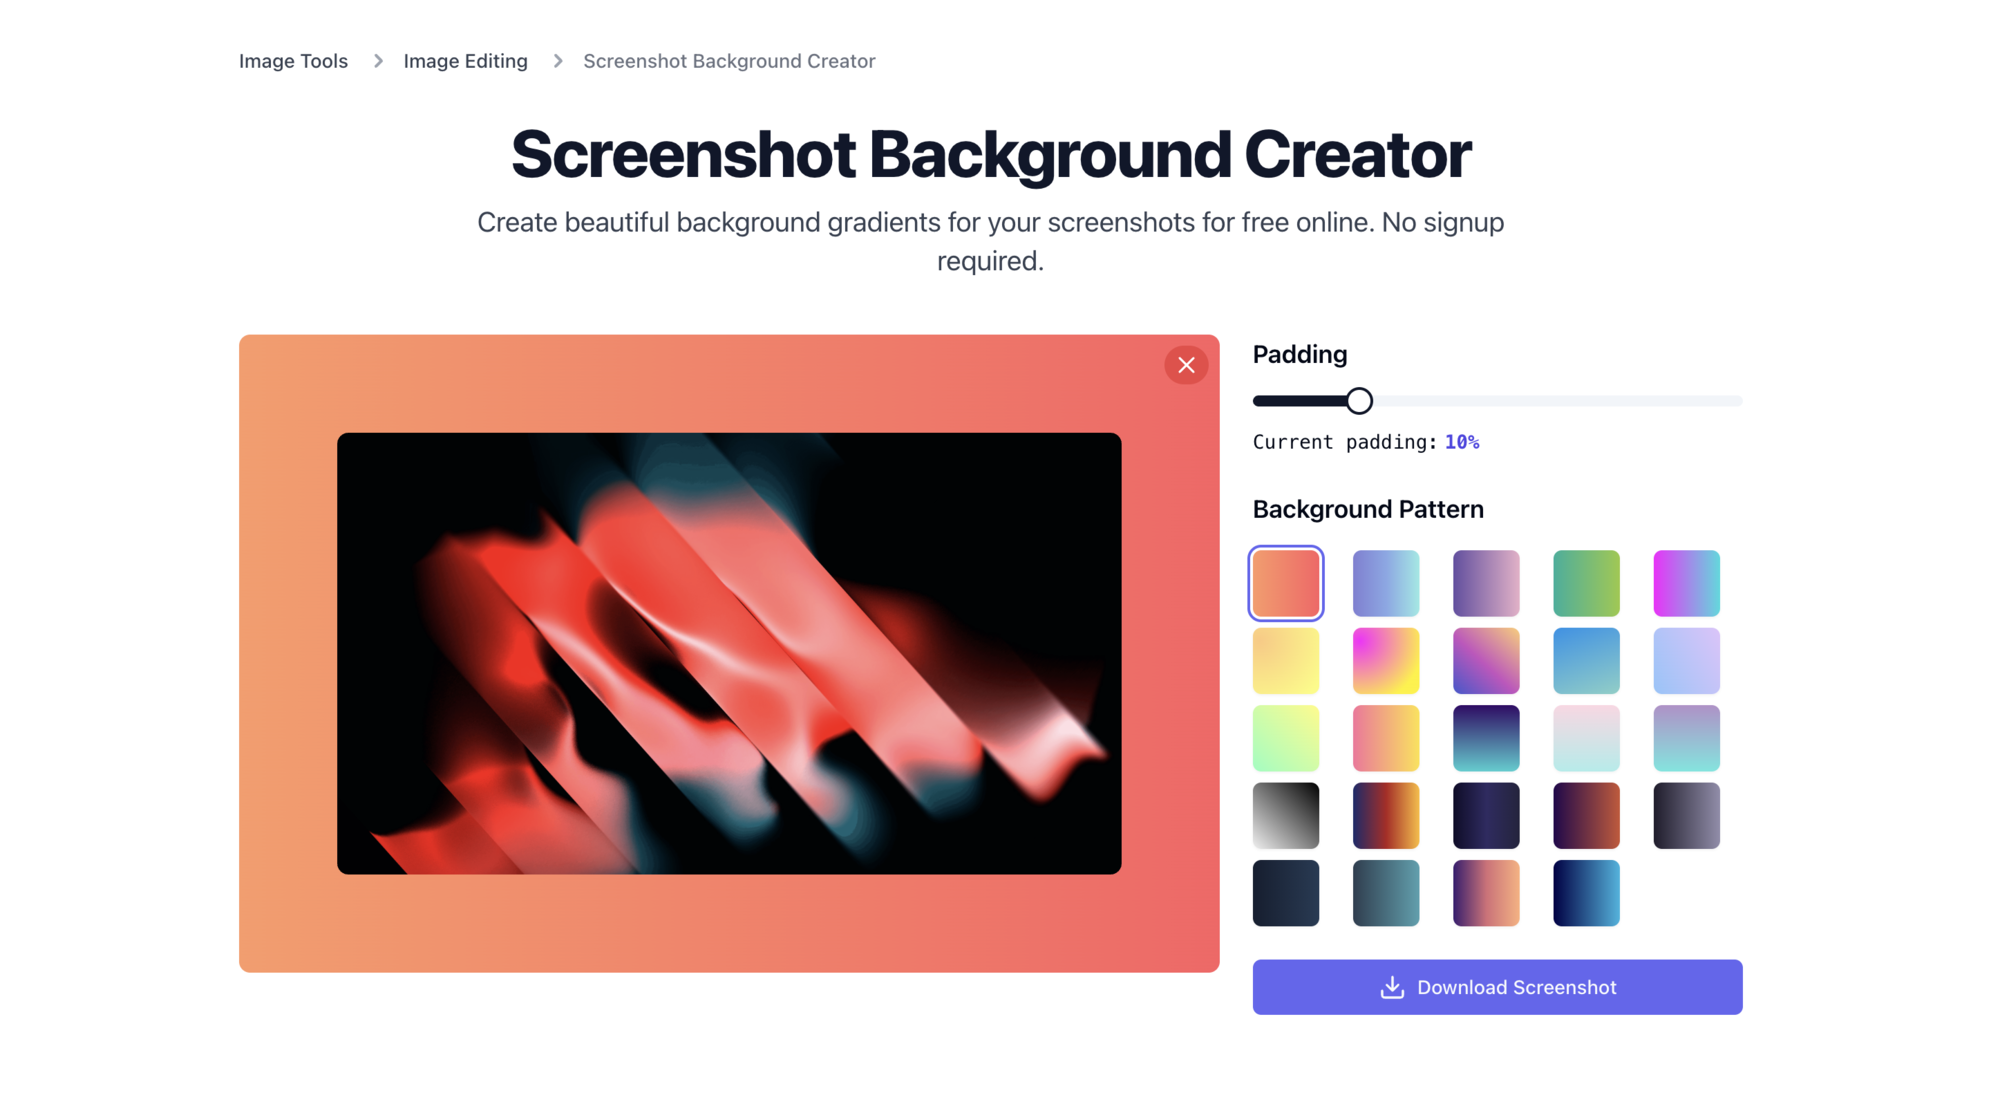Screen dimensions: 2000x1113
Task: Click the orange gradient background pattern
Action: [1285, 578]
